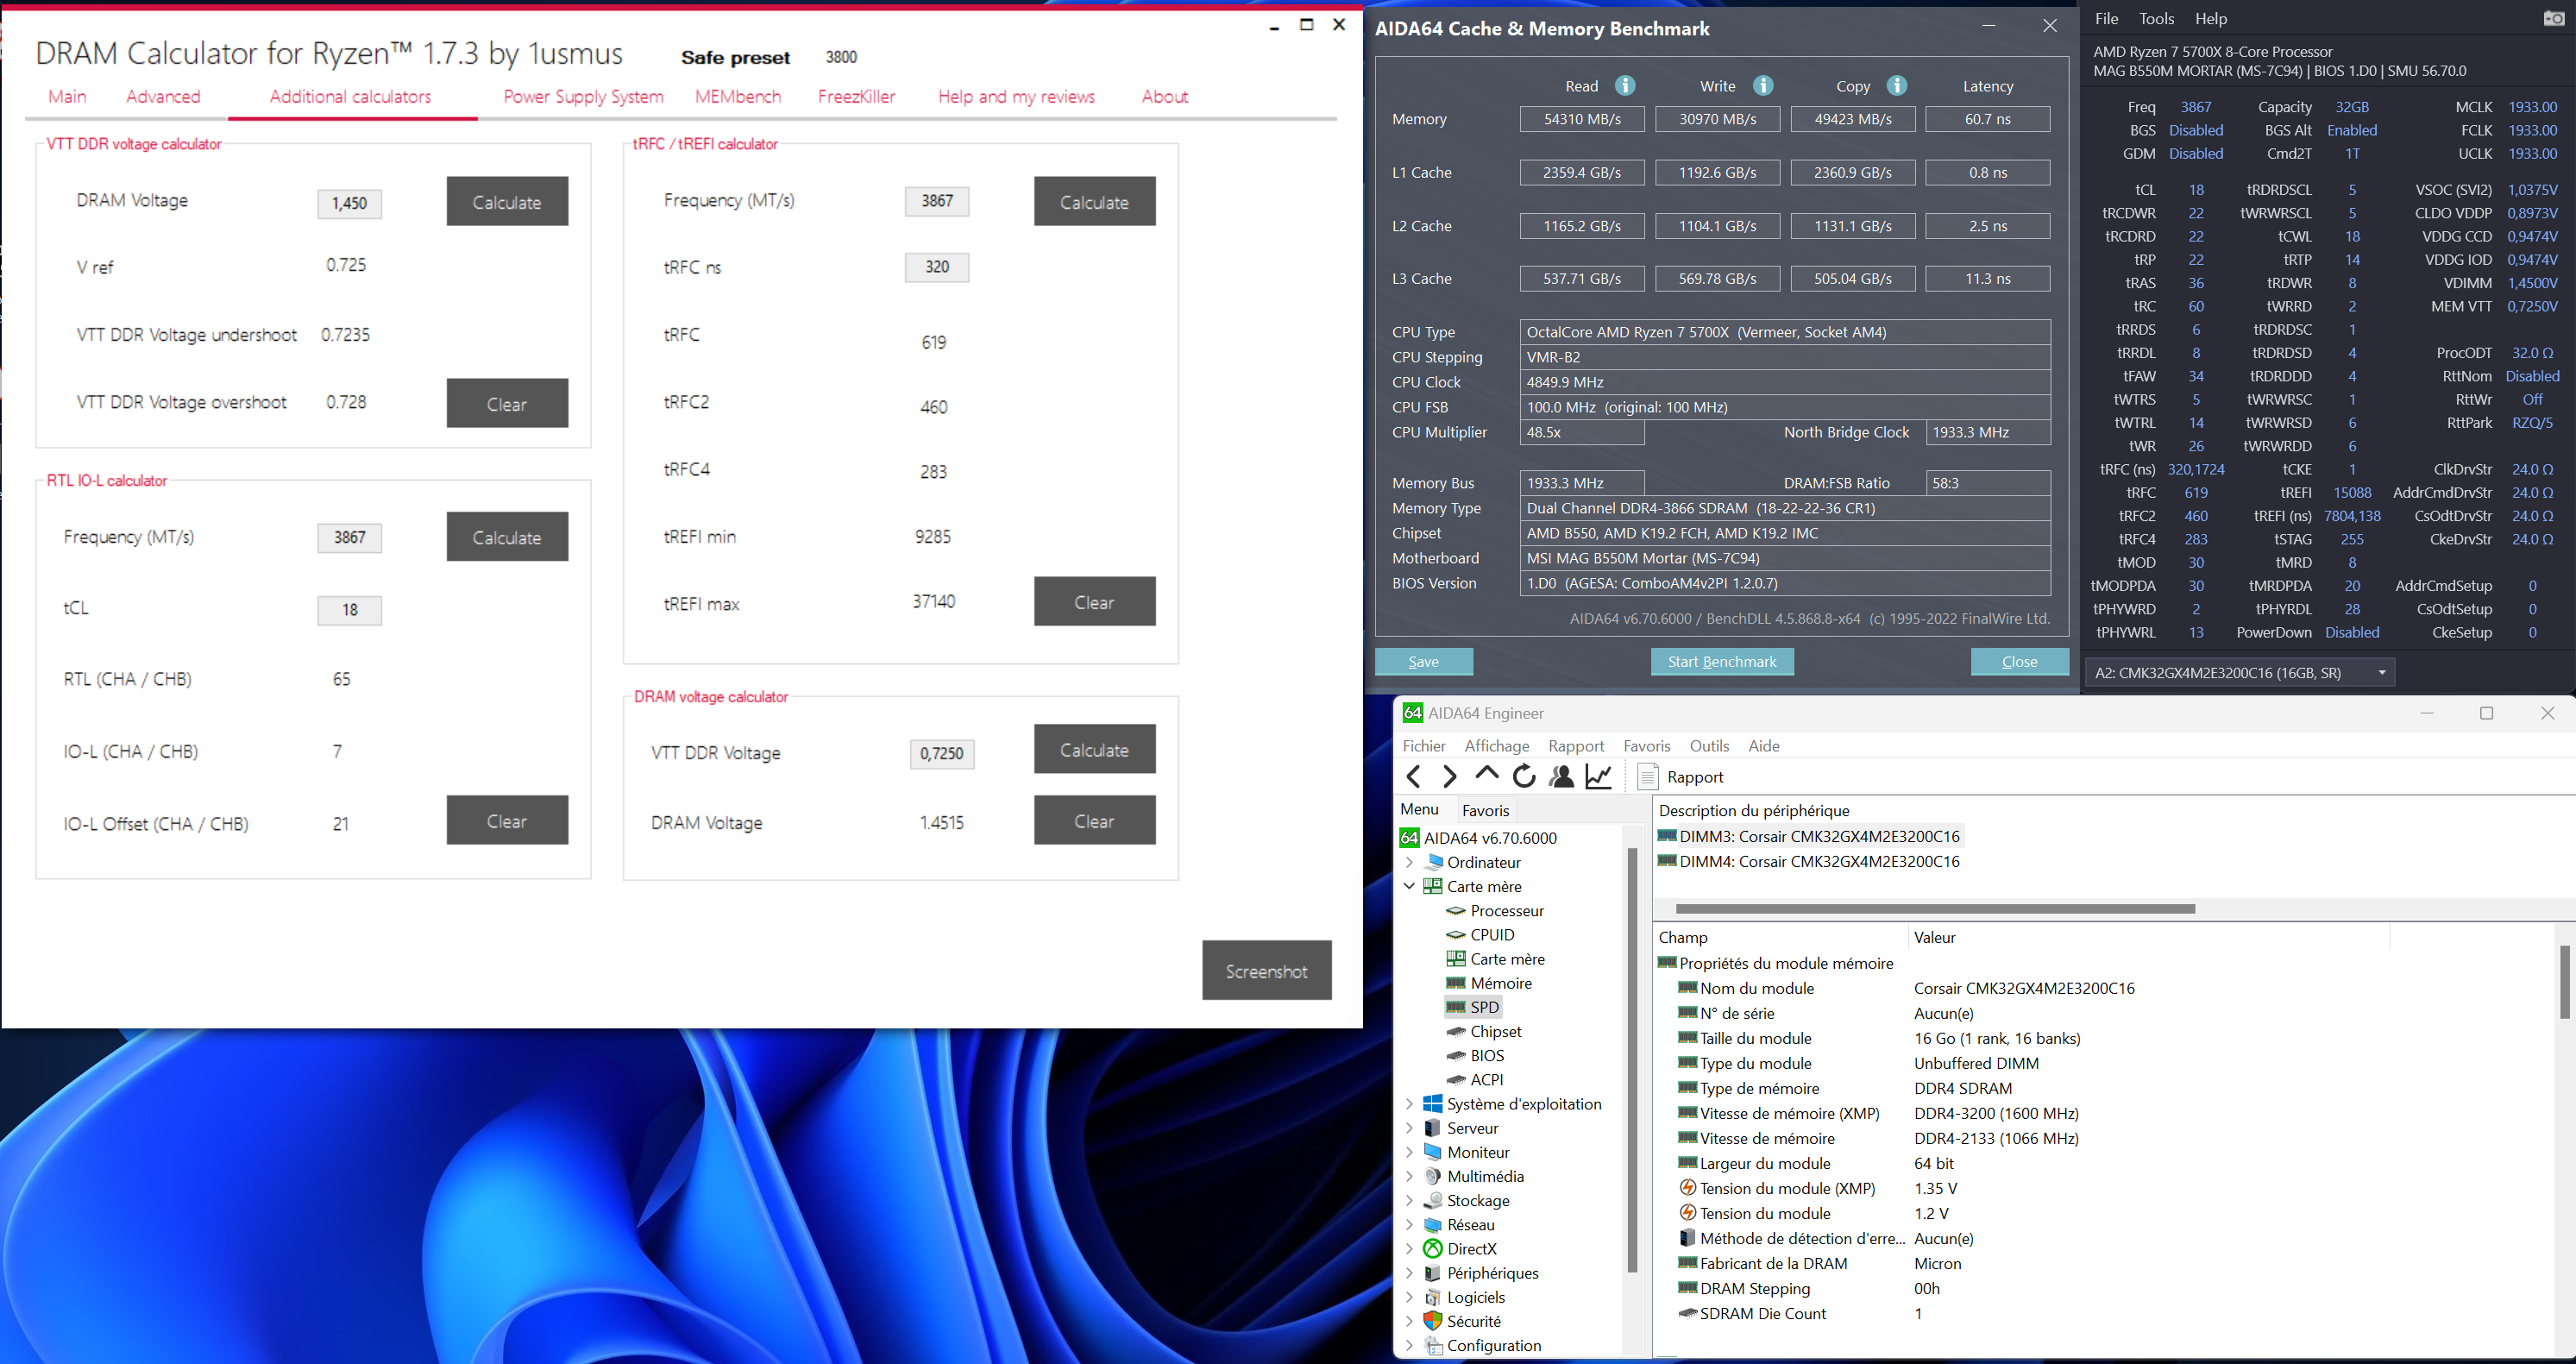Click the horizontal scrollbar under device list
Screen dimensions: 2576x1364
1934,909
